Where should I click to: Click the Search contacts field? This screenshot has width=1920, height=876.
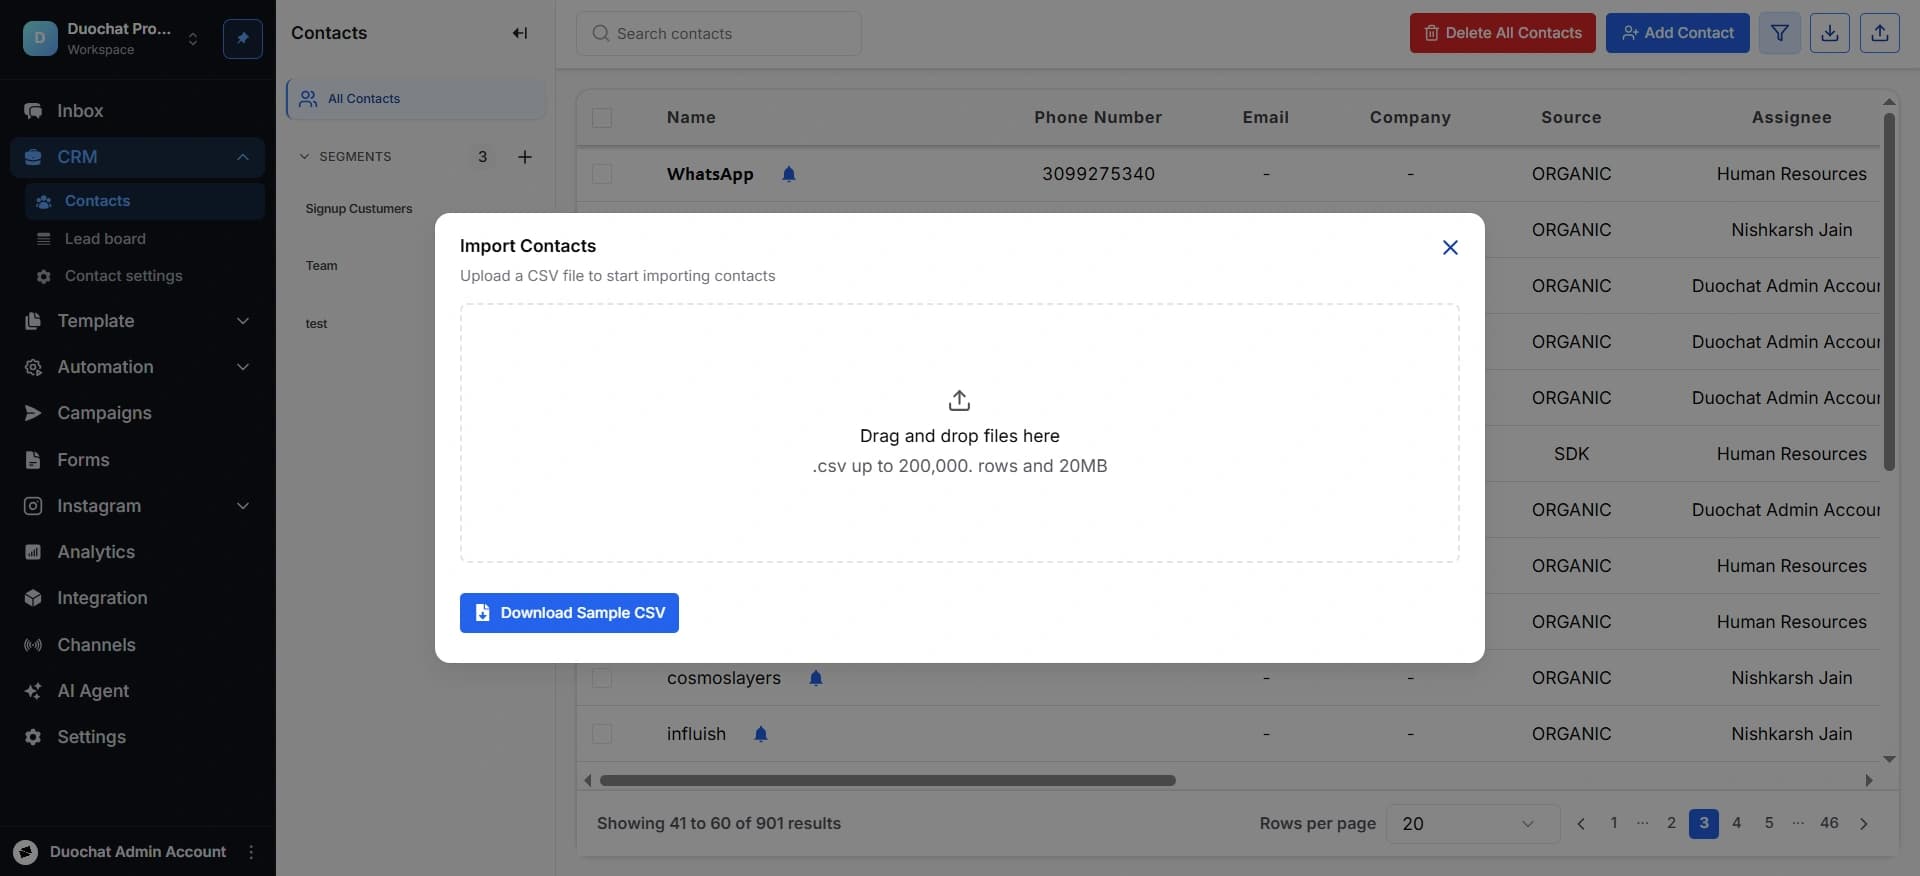[719, 34]
